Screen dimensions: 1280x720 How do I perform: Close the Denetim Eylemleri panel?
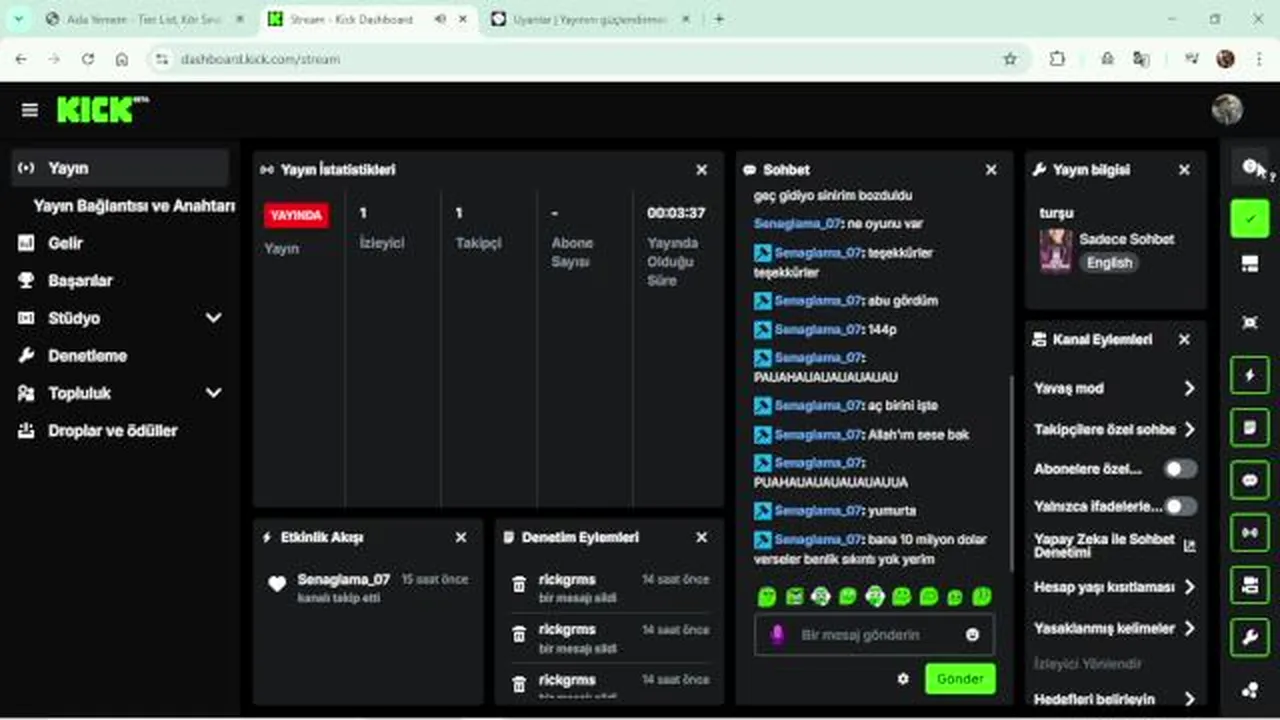(x=702, y=537)
